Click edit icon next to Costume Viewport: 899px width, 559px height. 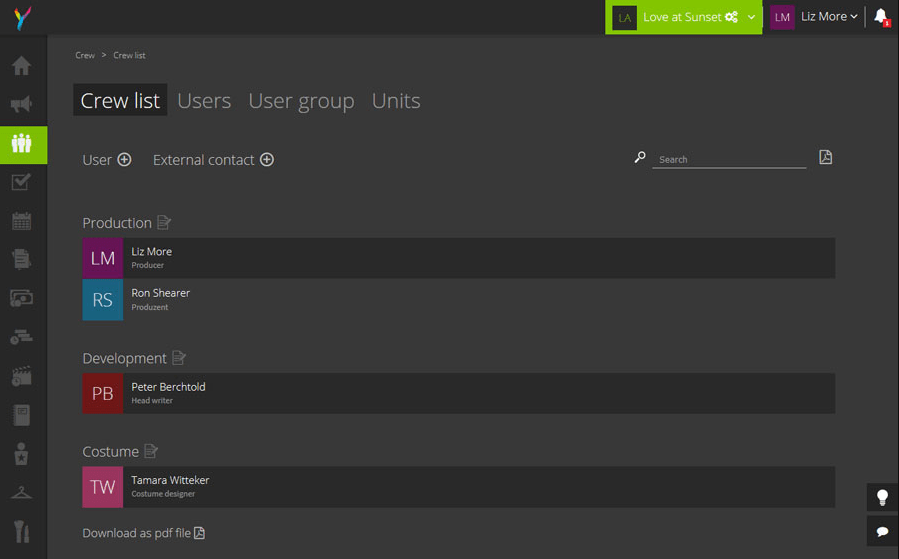[151, 452]
